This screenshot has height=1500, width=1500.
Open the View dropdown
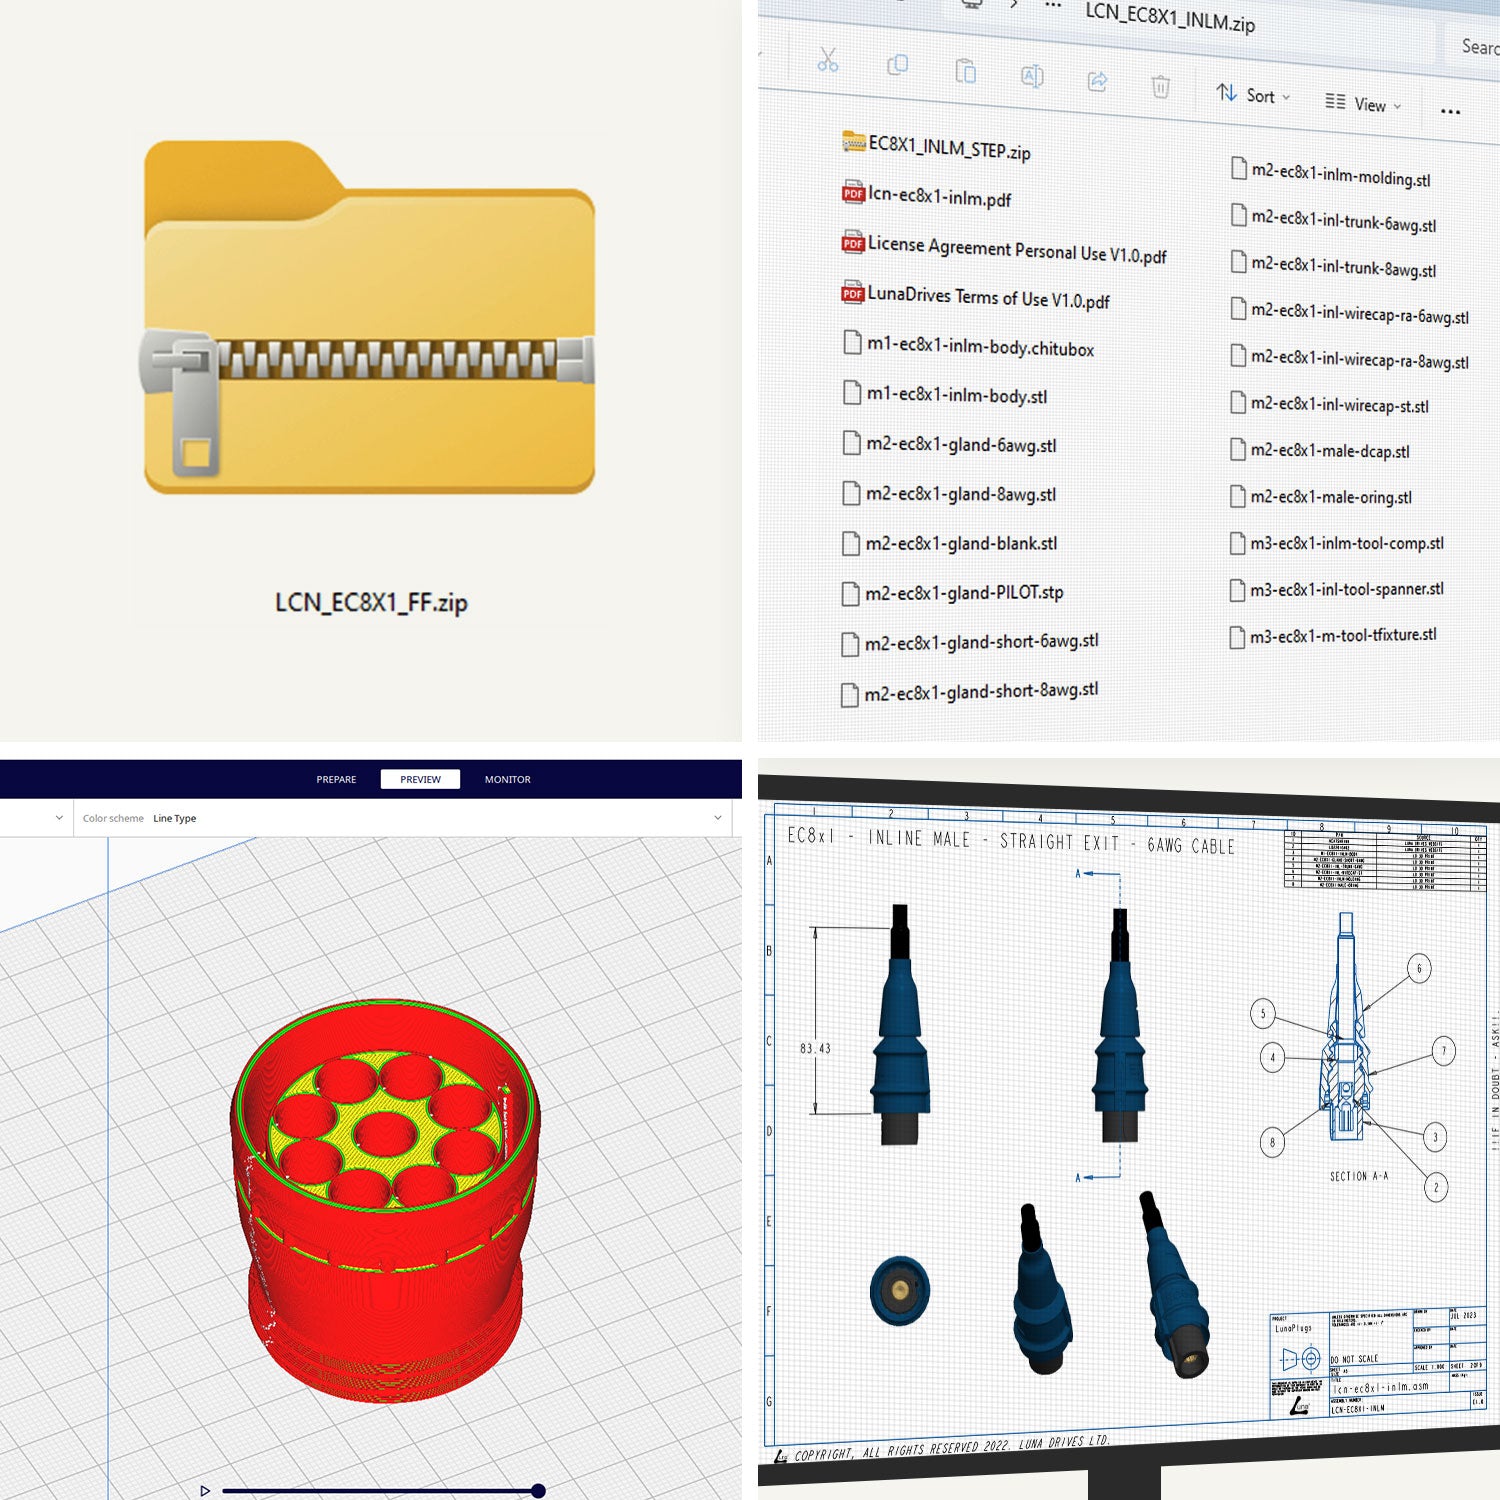1365,104
